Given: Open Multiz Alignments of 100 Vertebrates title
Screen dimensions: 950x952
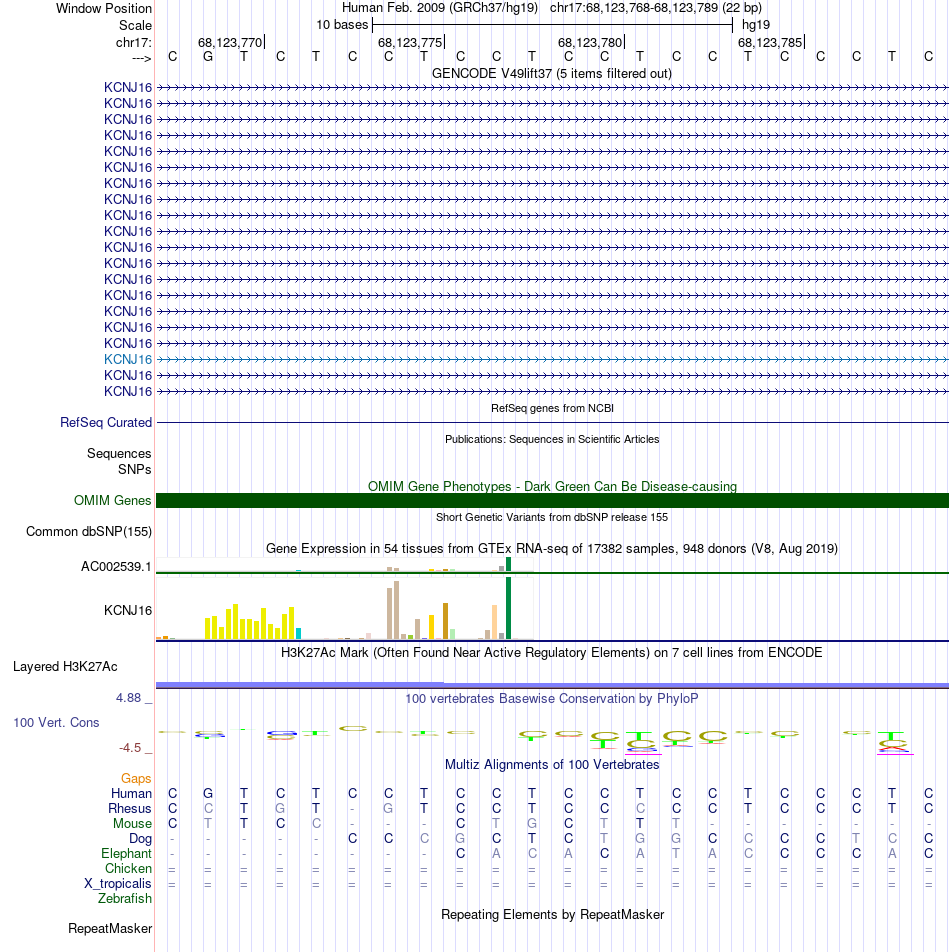Looking at the screenshot, I should pyautogui.click(x=552, y=764).
